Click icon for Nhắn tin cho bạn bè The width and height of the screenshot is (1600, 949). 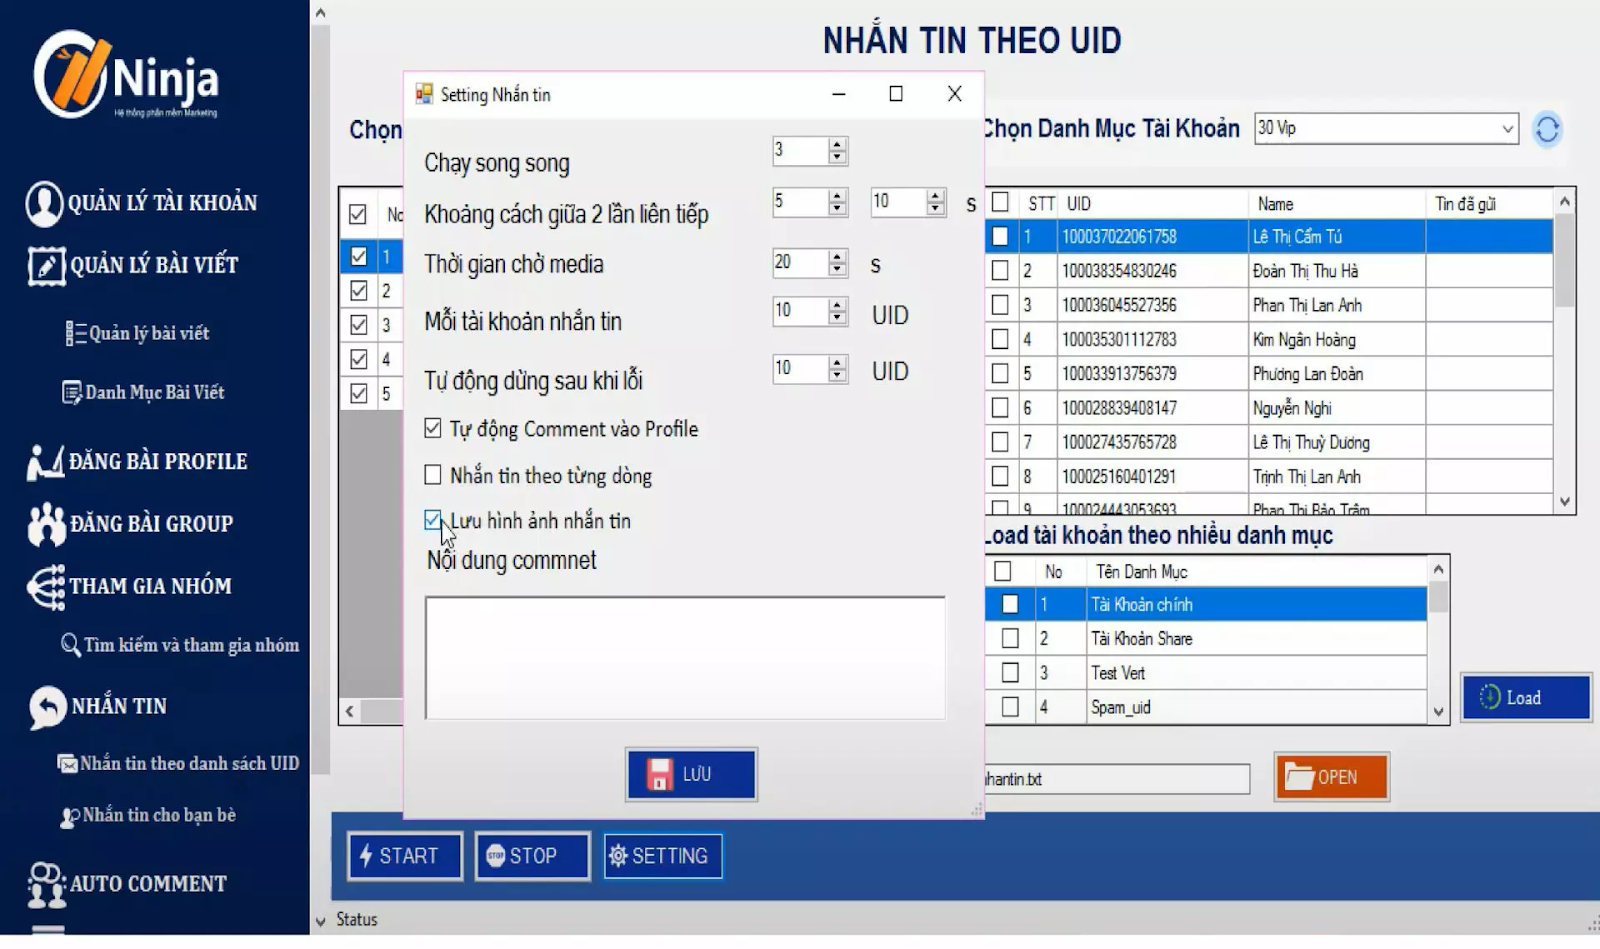(70, 817)
